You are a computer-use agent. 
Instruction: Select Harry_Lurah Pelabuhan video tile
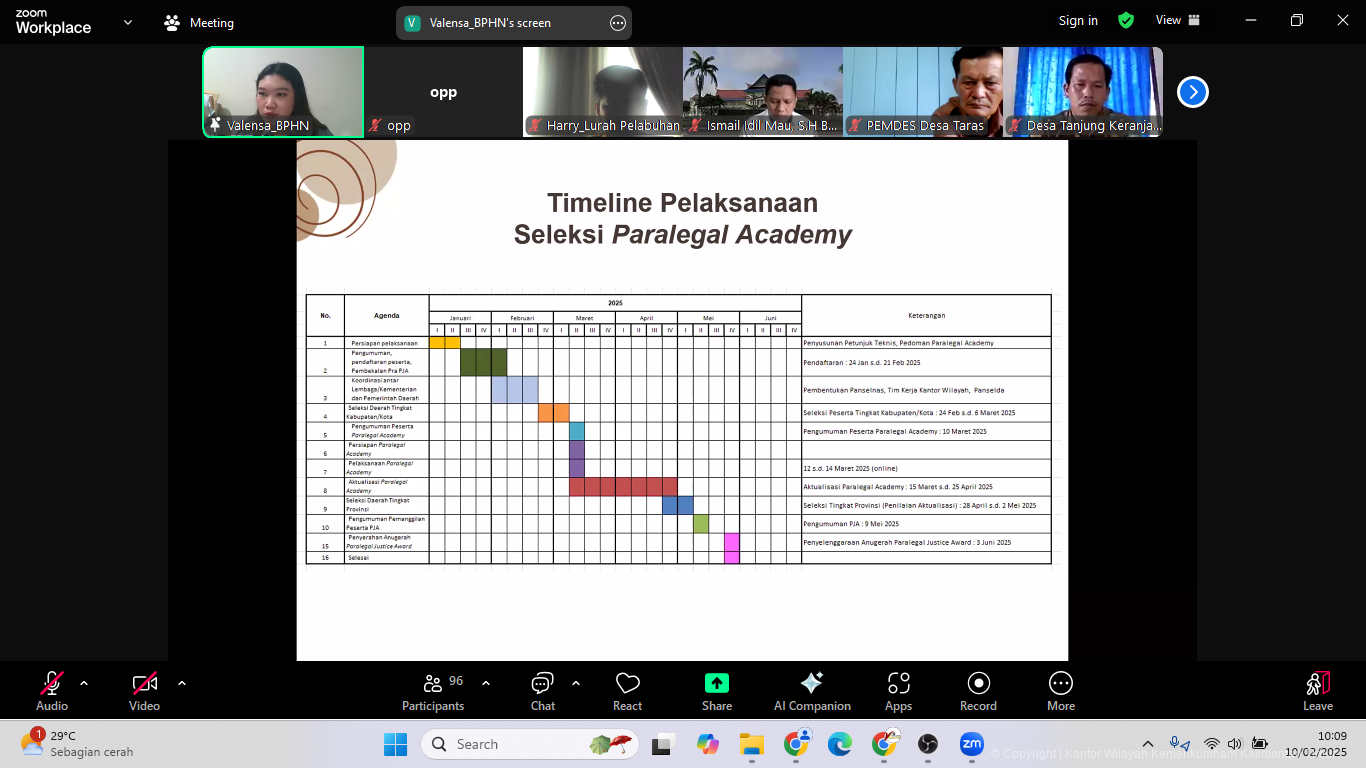(x=603, y=92)
